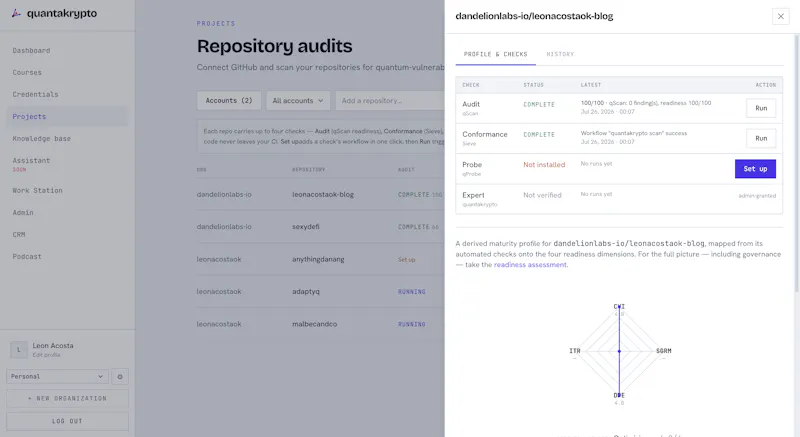Select the adaptyq repository row
800x437 pixels.
point(320,292)
